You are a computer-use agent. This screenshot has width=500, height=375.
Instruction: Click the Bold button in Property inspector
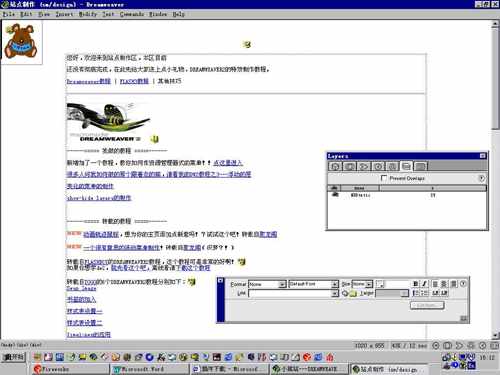tap(415, 284)
